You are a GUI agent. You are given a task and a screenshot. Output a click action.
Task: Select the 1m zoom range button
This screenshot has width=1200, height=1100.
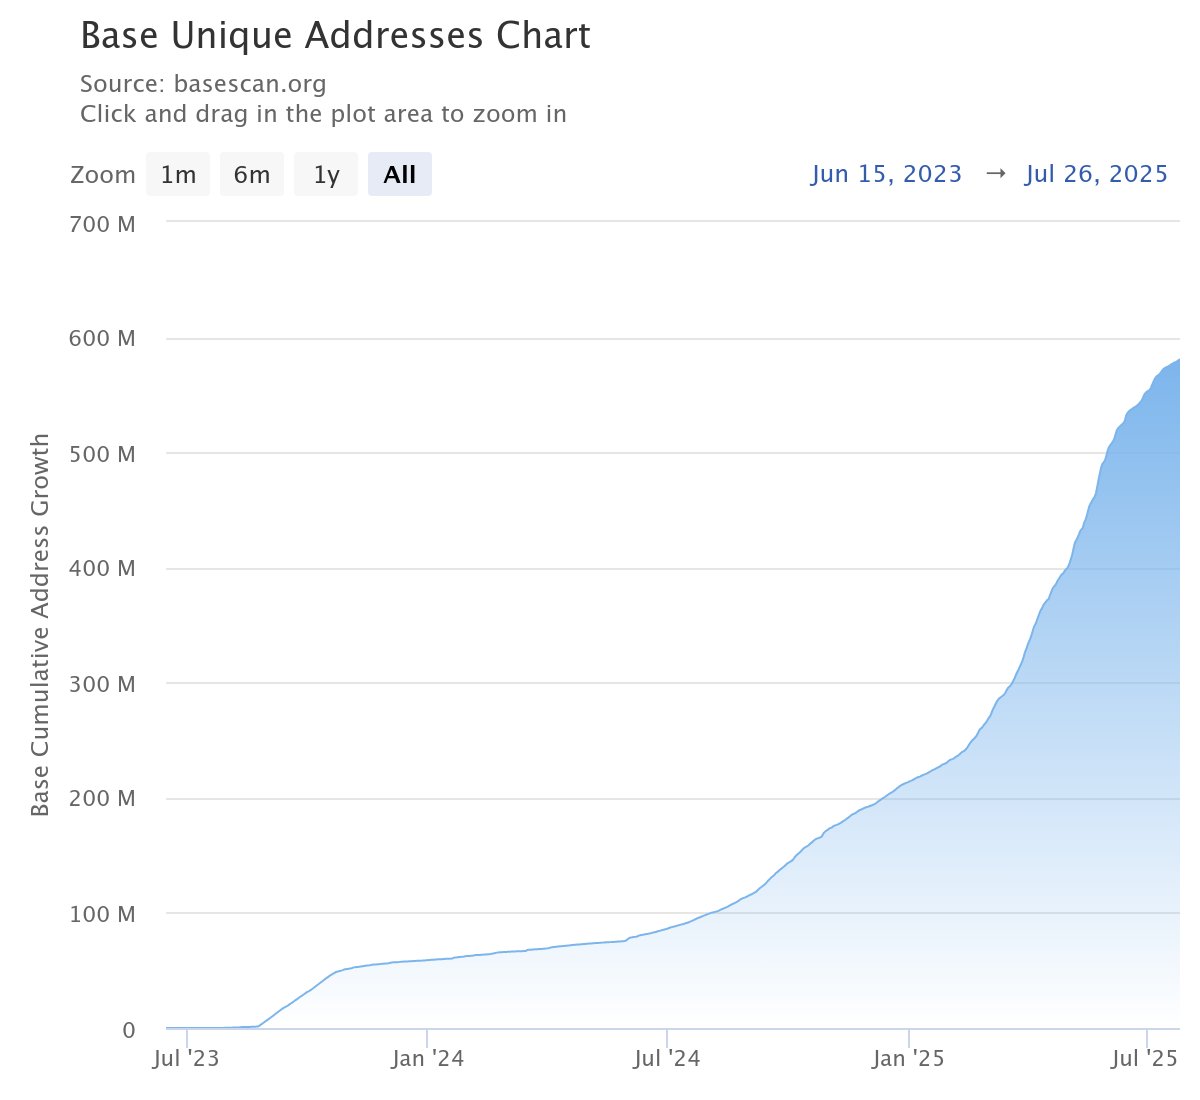tap(178, 174)
